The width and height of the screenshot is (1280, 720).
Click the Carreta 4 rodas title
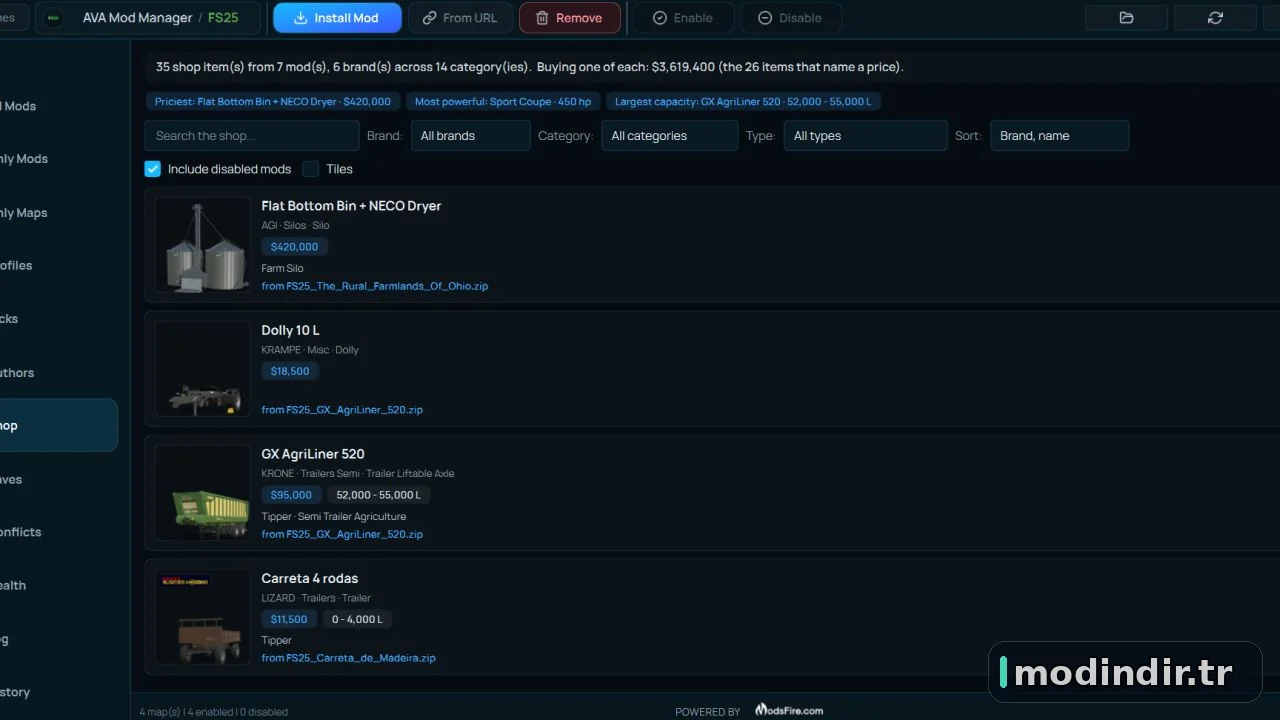click(309, 578)
